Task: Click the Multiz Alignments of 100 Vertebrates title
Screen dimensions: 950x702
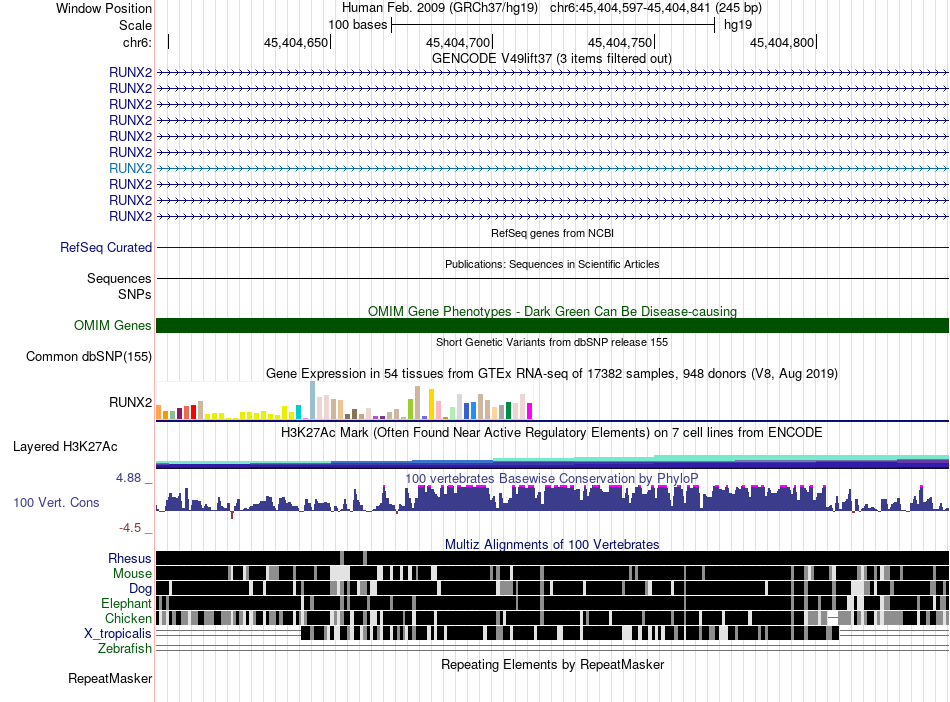Action: point(551,544)
